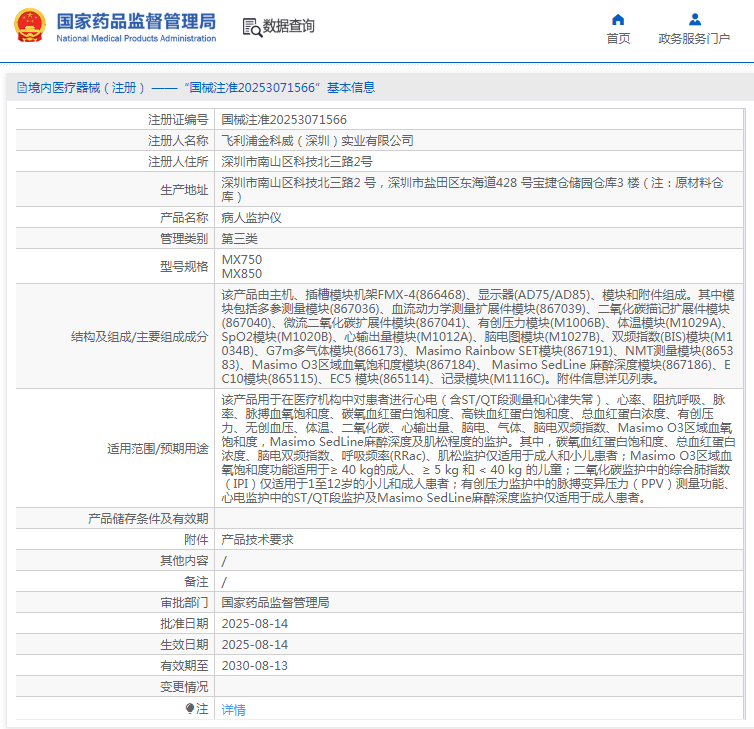The width and height of the screenshot is (754, 729).
Task: Go to 首页 via home icon
Action: click(618, 19)
